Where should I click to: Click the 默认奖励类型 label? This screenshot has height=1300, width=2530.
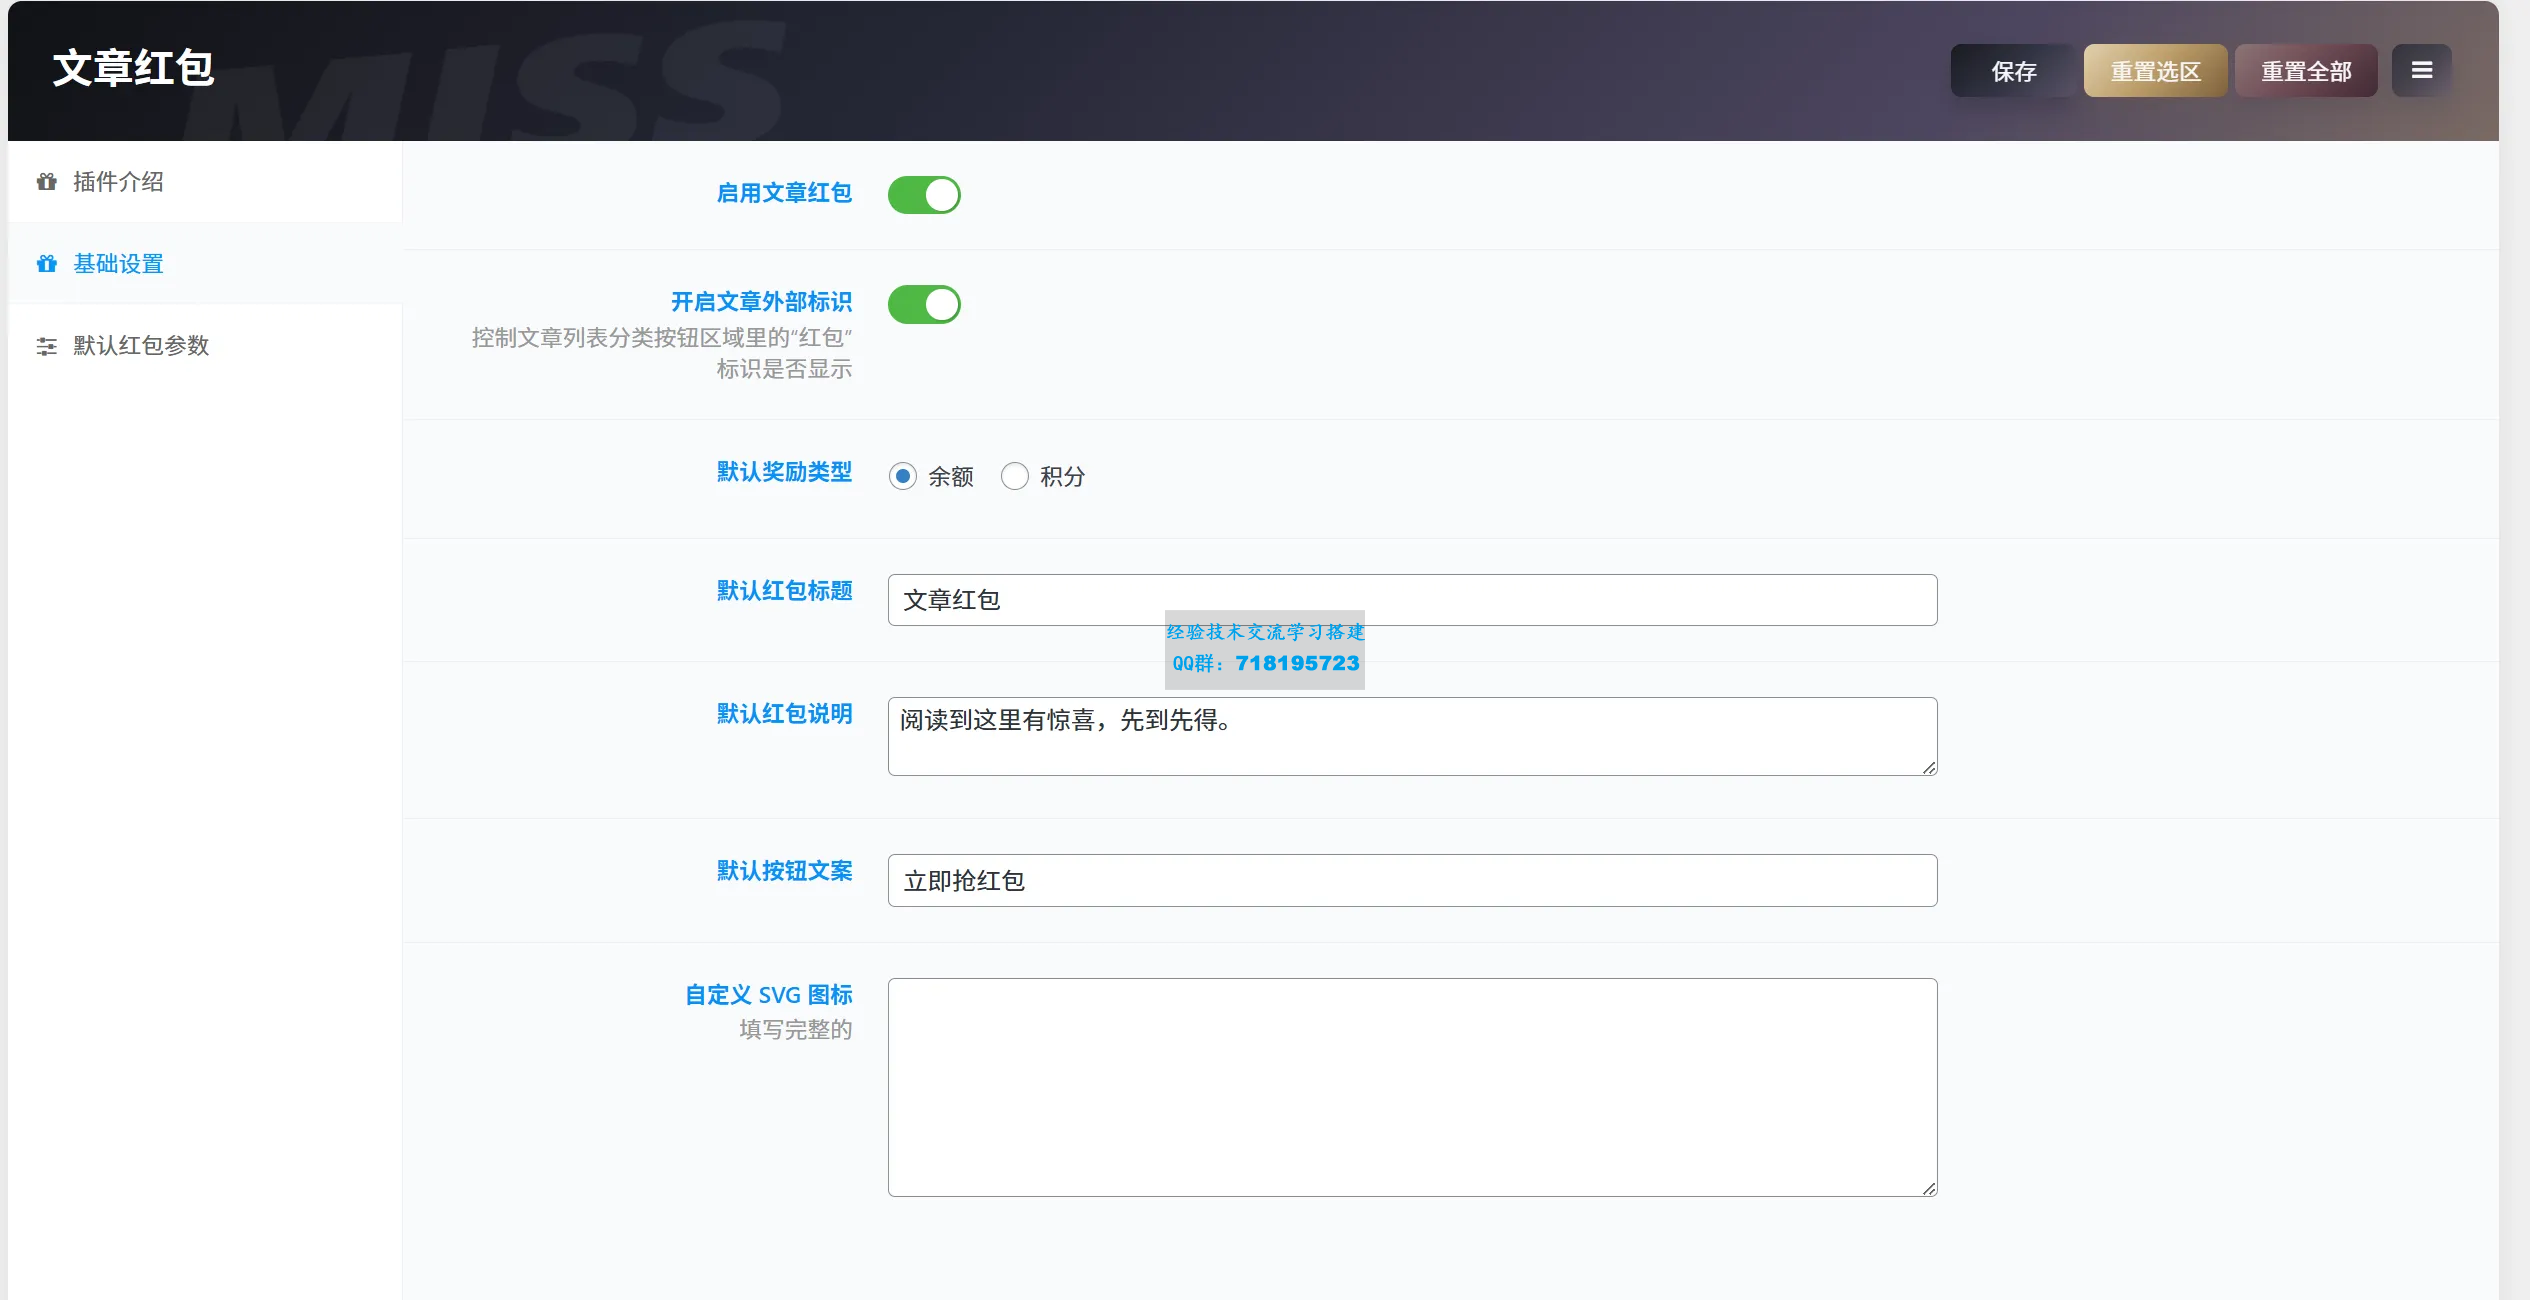pyautogui.click(x=784, y=472)
